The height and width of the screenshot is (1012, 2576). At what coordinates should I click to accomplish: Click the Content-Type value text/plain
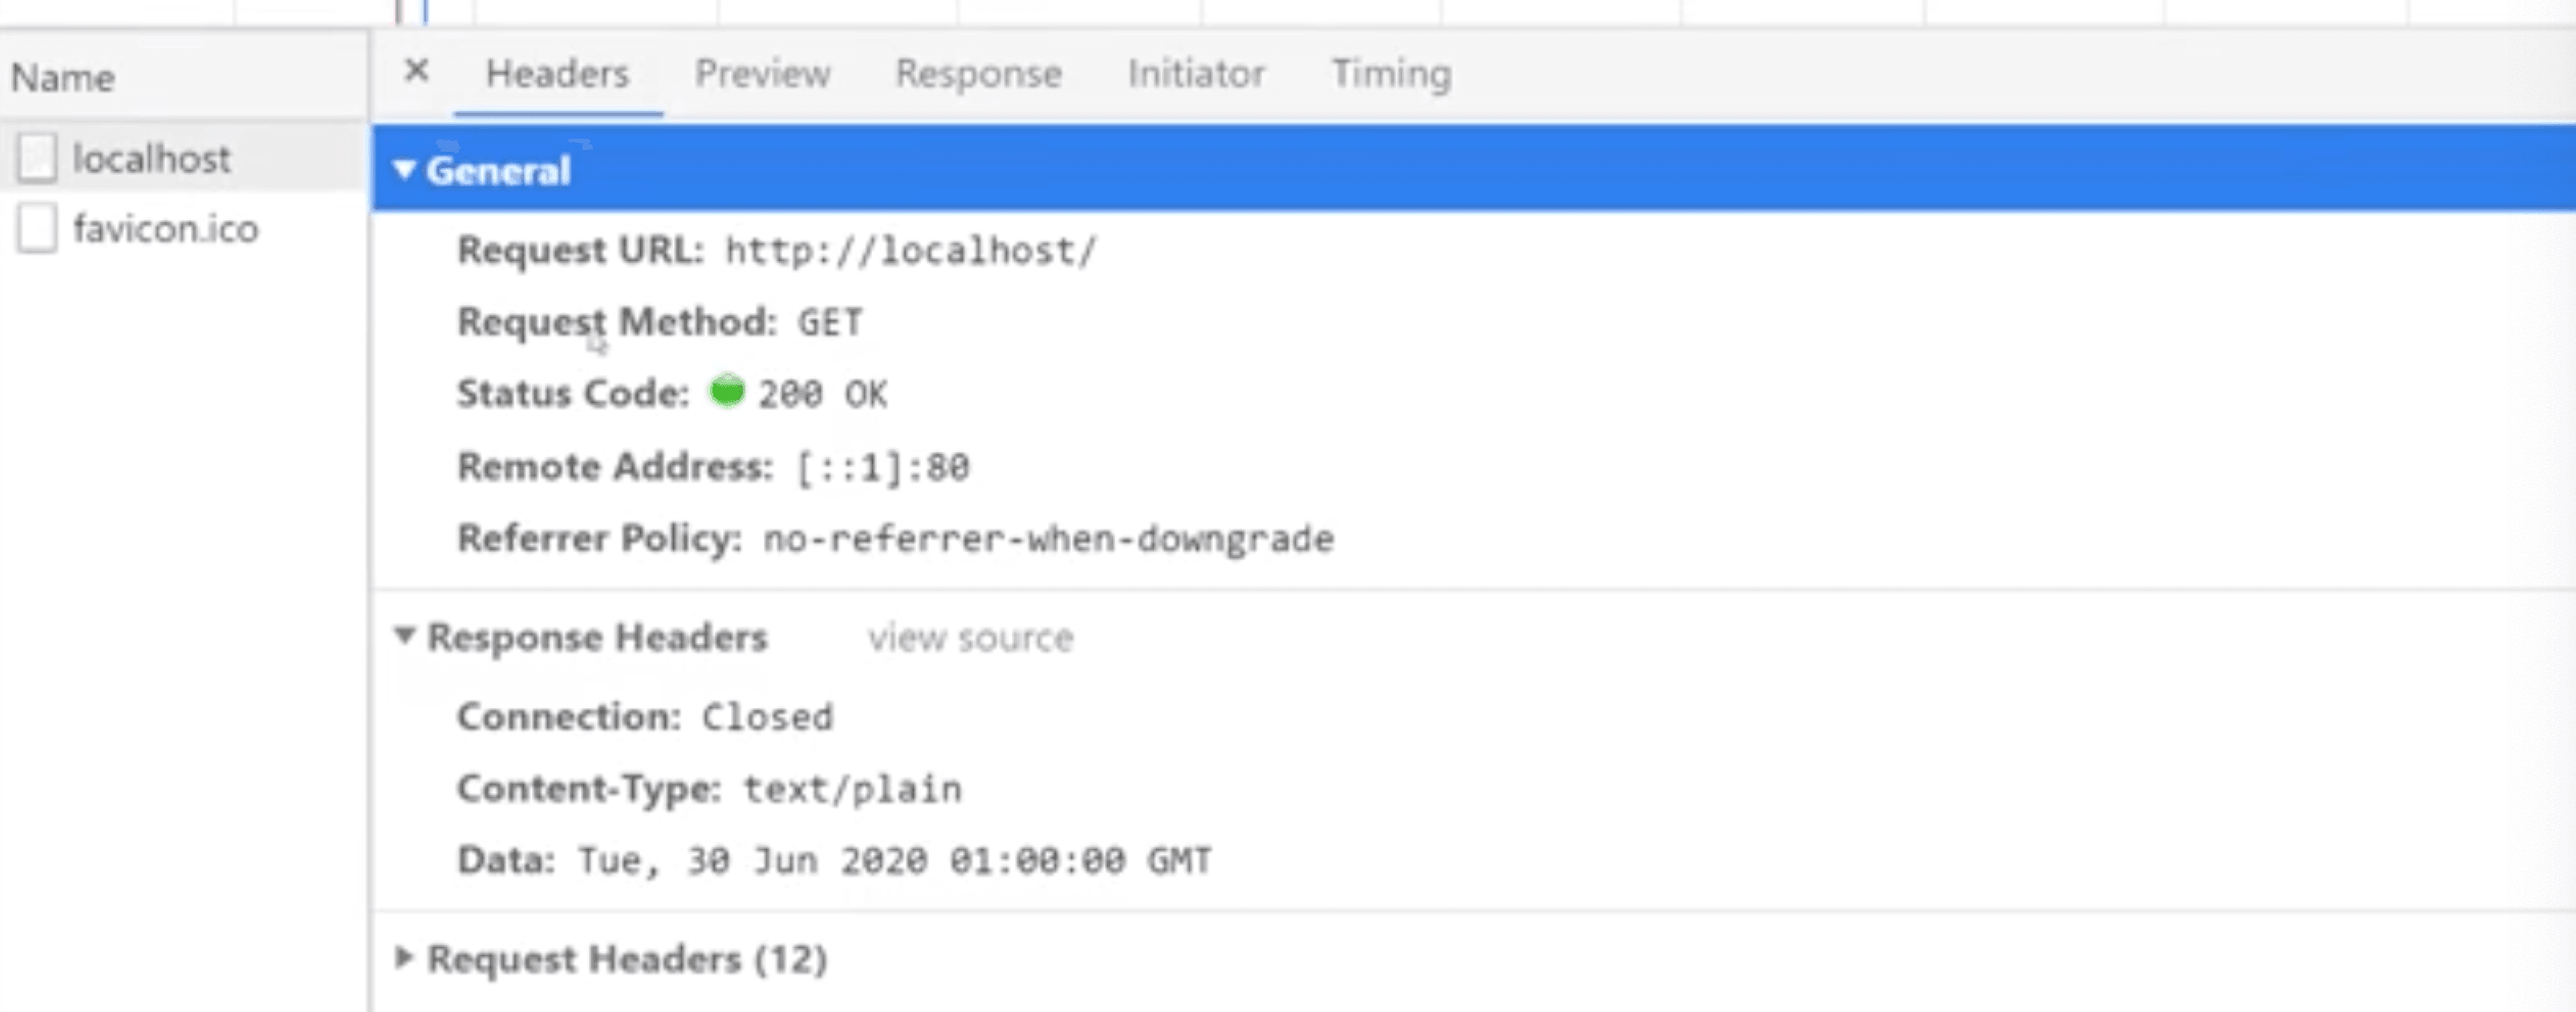pos(852,789)
